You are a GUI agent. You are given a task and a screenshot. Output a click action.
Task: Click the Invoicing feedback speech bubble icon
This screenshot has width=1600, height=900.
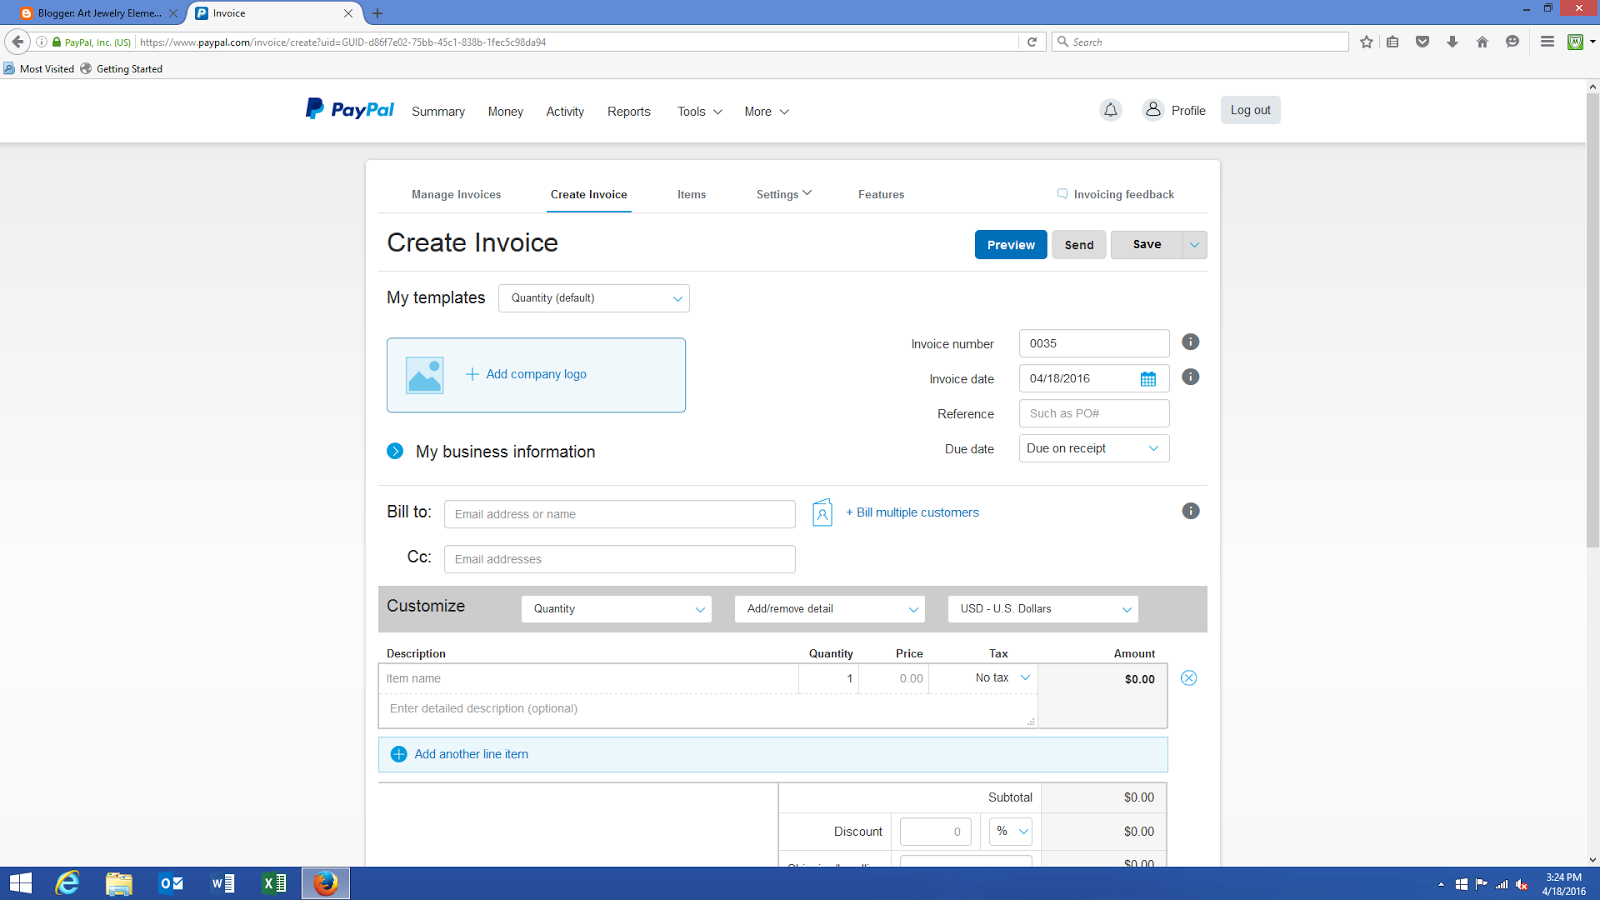coord(1062,194)
